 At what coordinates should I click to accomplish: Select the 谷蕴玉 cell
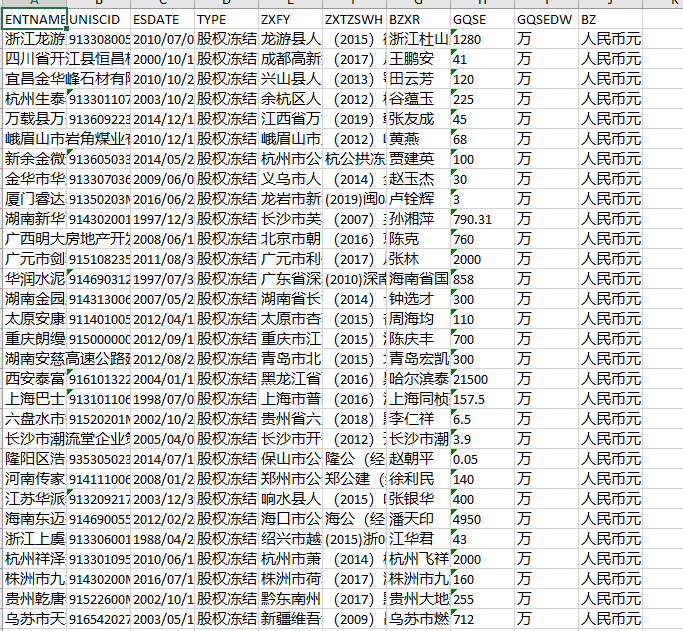(419, 99)
